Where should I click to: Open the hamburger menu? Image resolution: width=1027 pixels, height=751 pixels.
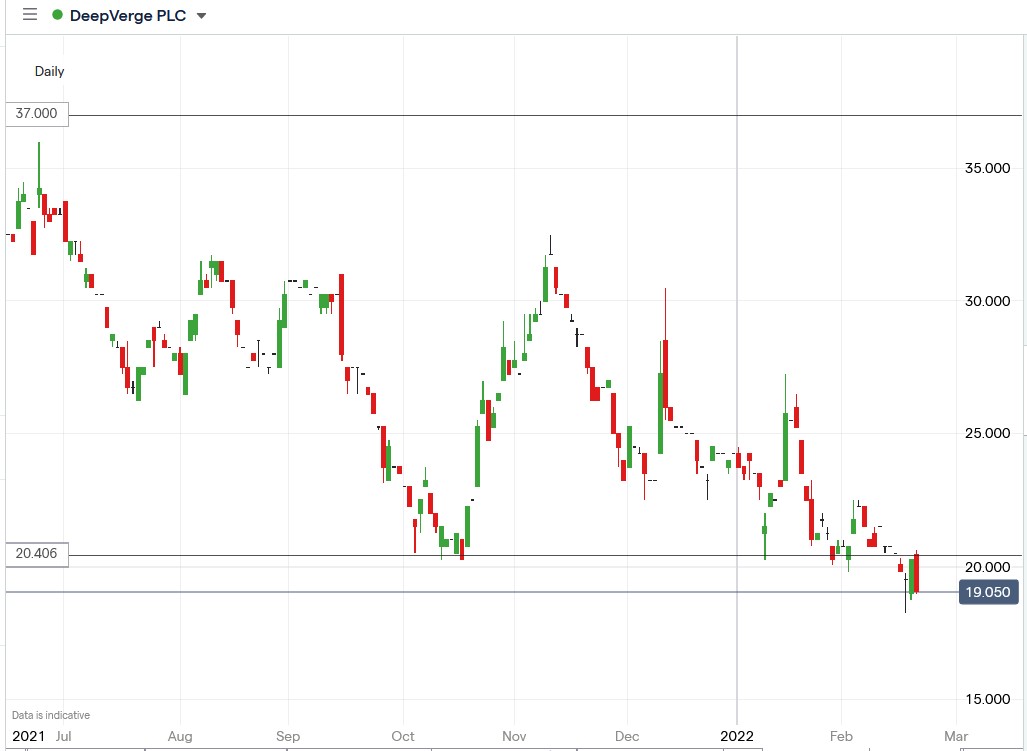click(x=29, y=15)
